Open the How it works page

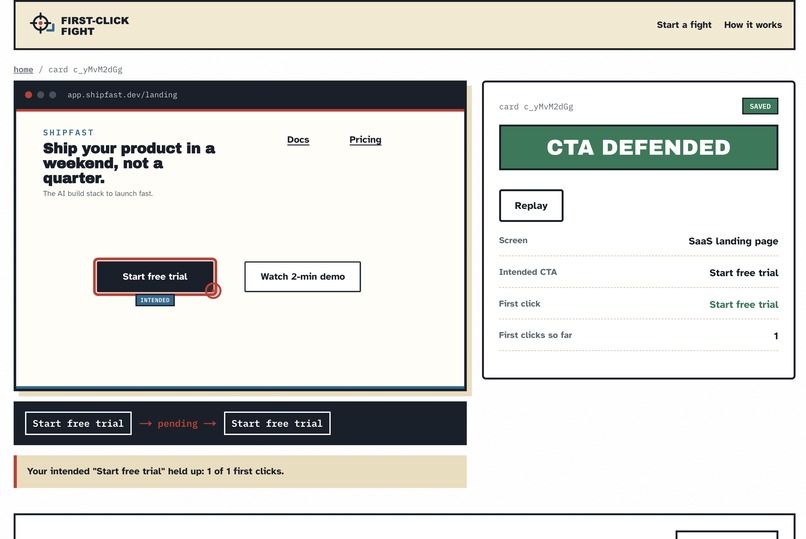(753, 25)
